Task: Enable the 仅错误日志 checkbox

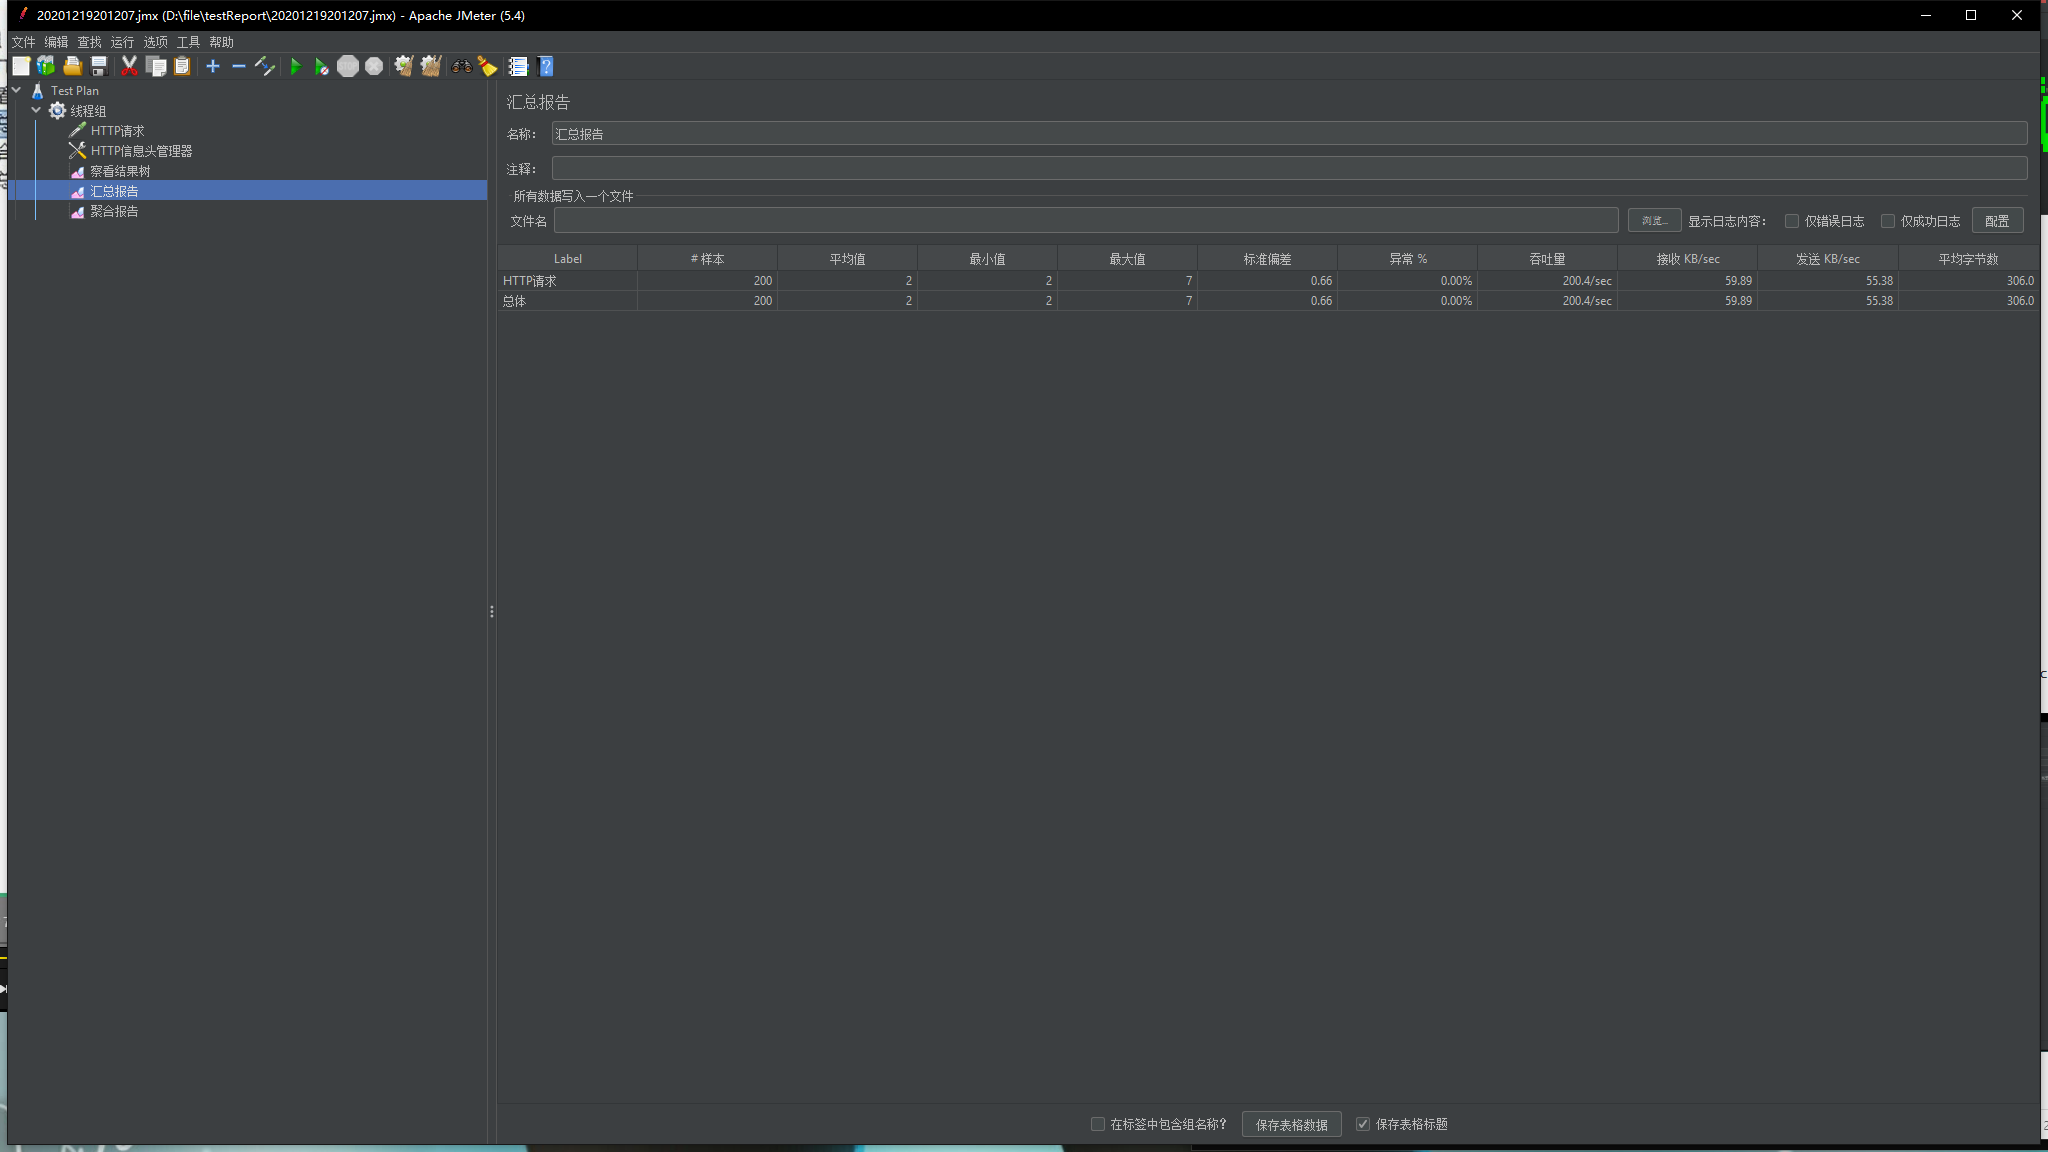Action: pyautogui.click(x=1792, y=221)
